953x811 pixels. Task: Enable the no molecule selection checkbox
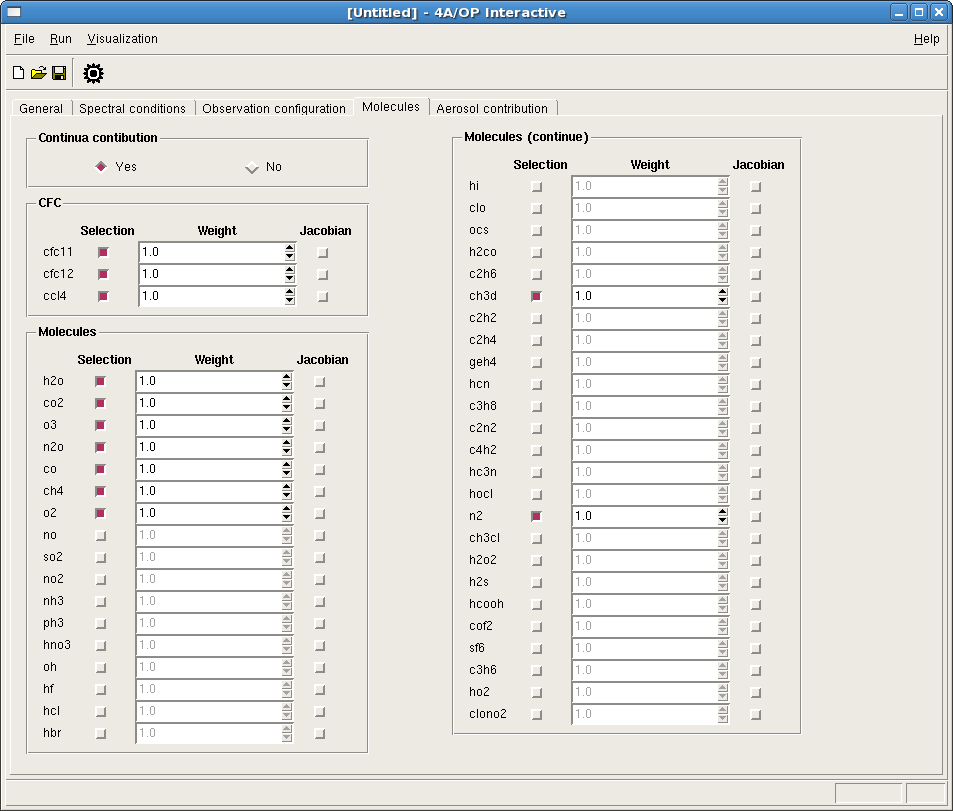click(101, 536)
